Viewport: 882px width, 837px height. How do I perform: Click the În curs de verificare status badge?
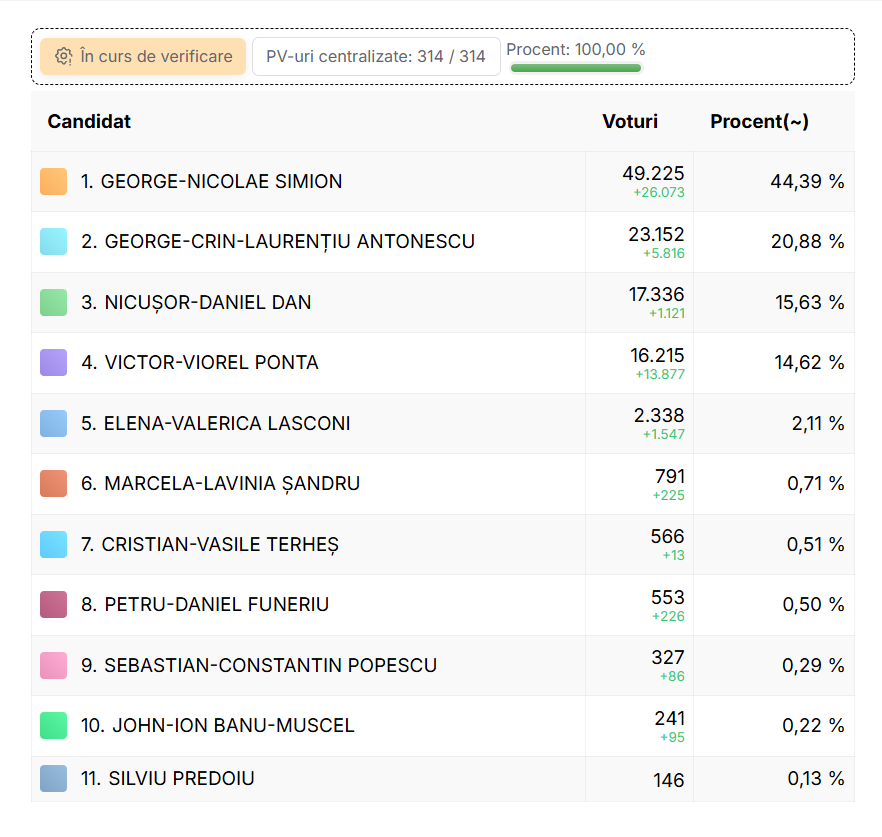point(143,57)
